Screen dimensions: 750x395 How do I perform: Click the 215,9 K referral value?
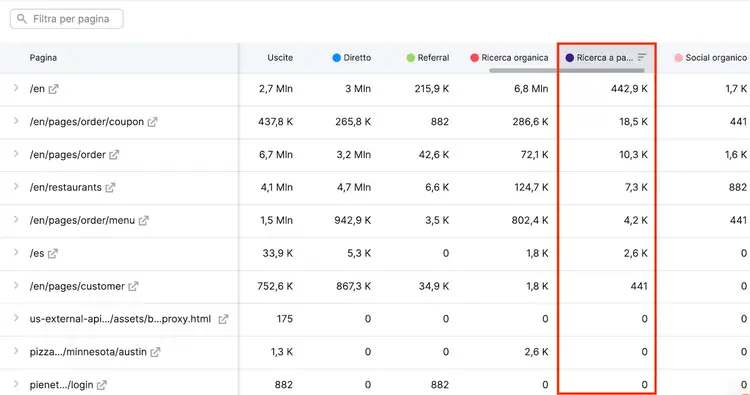[x=431, y=89]
